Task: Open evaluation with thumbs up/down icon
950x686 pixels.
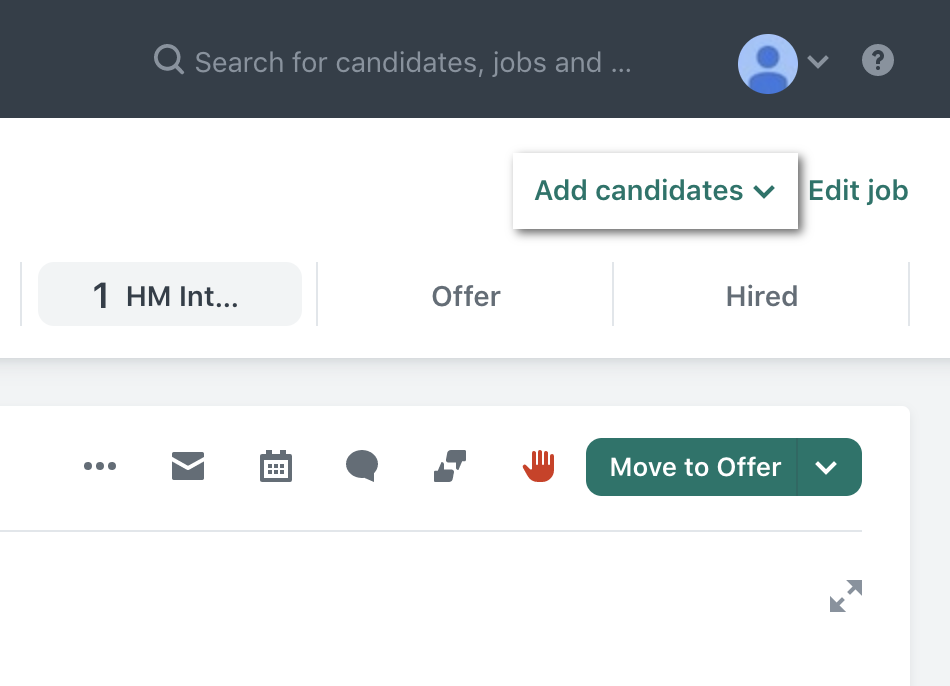Action: click(x=450, y=466)
